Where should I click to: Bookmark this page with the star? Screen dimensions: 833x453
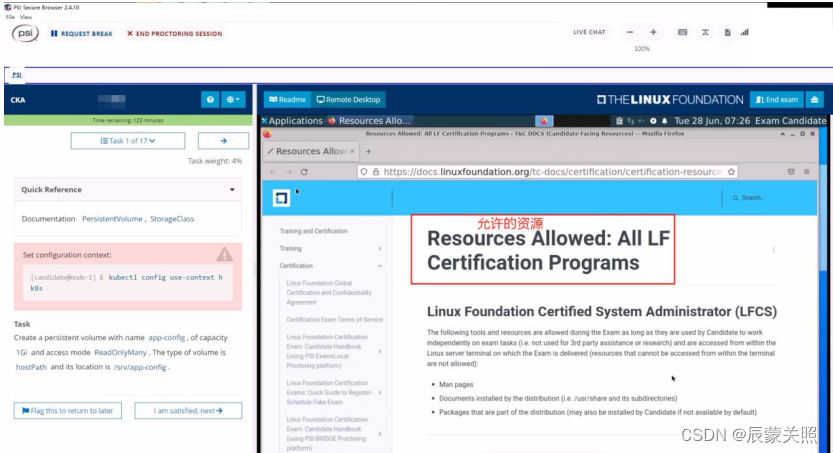pos(731,172)
